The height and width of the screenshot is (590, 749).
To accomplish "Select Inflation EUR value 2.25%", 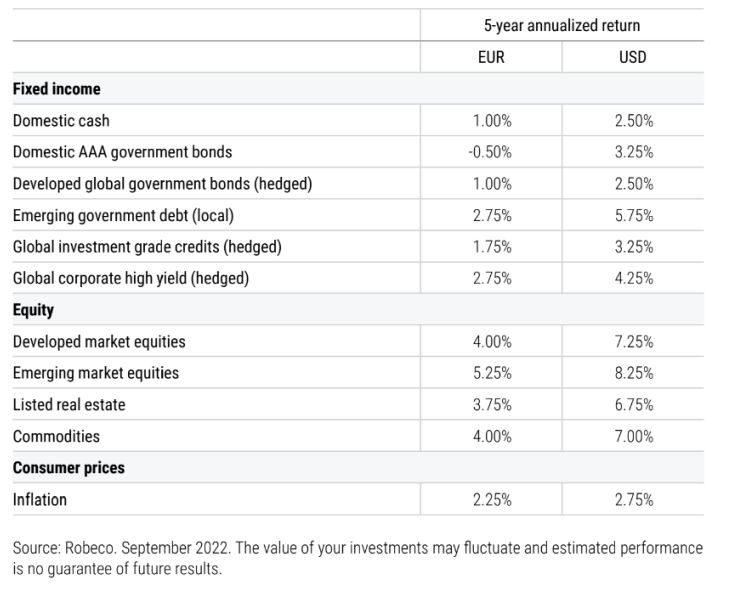I will click(491, 499).
